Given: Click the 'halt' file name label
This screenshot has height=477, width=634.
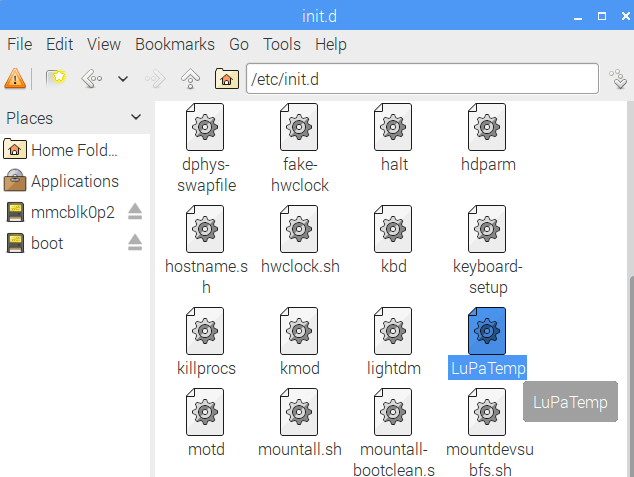Looking at the screenshot, I should (x=394, y=165).
